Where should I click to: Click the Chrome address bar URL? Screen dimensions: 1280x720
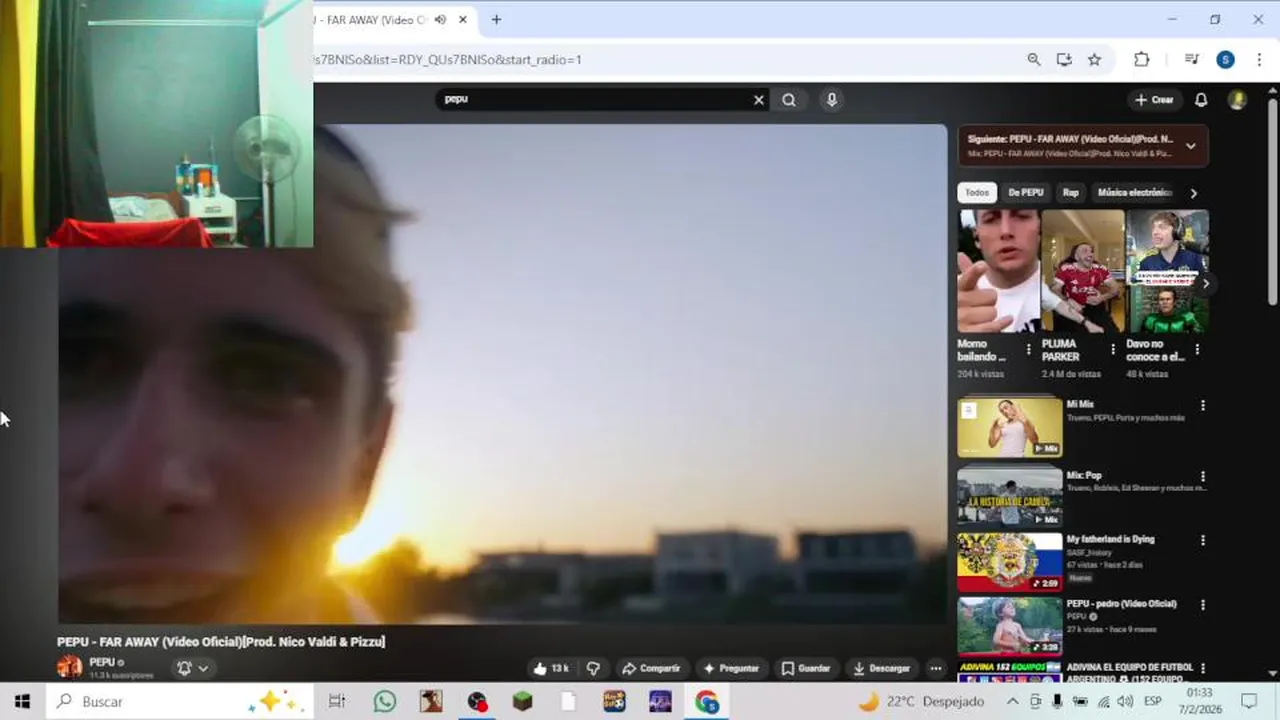pos(447,60)
